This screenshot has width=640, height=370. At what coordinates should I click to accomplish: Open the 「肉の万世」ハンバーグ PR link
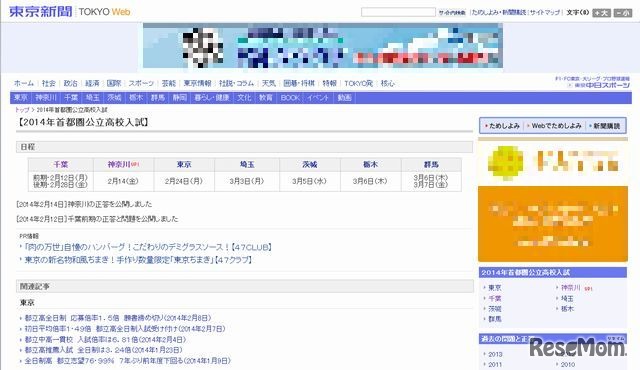(148, 247)
